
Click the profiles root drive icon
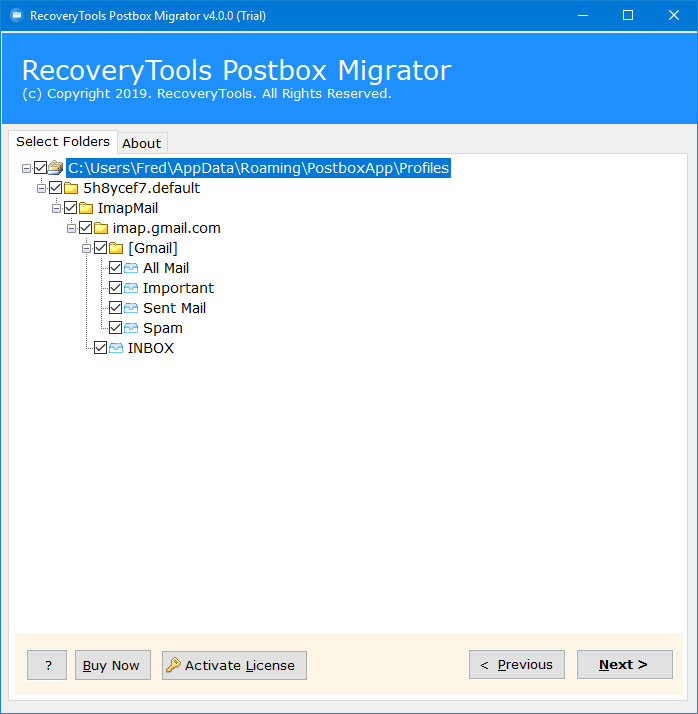click(x=56, y=168)
